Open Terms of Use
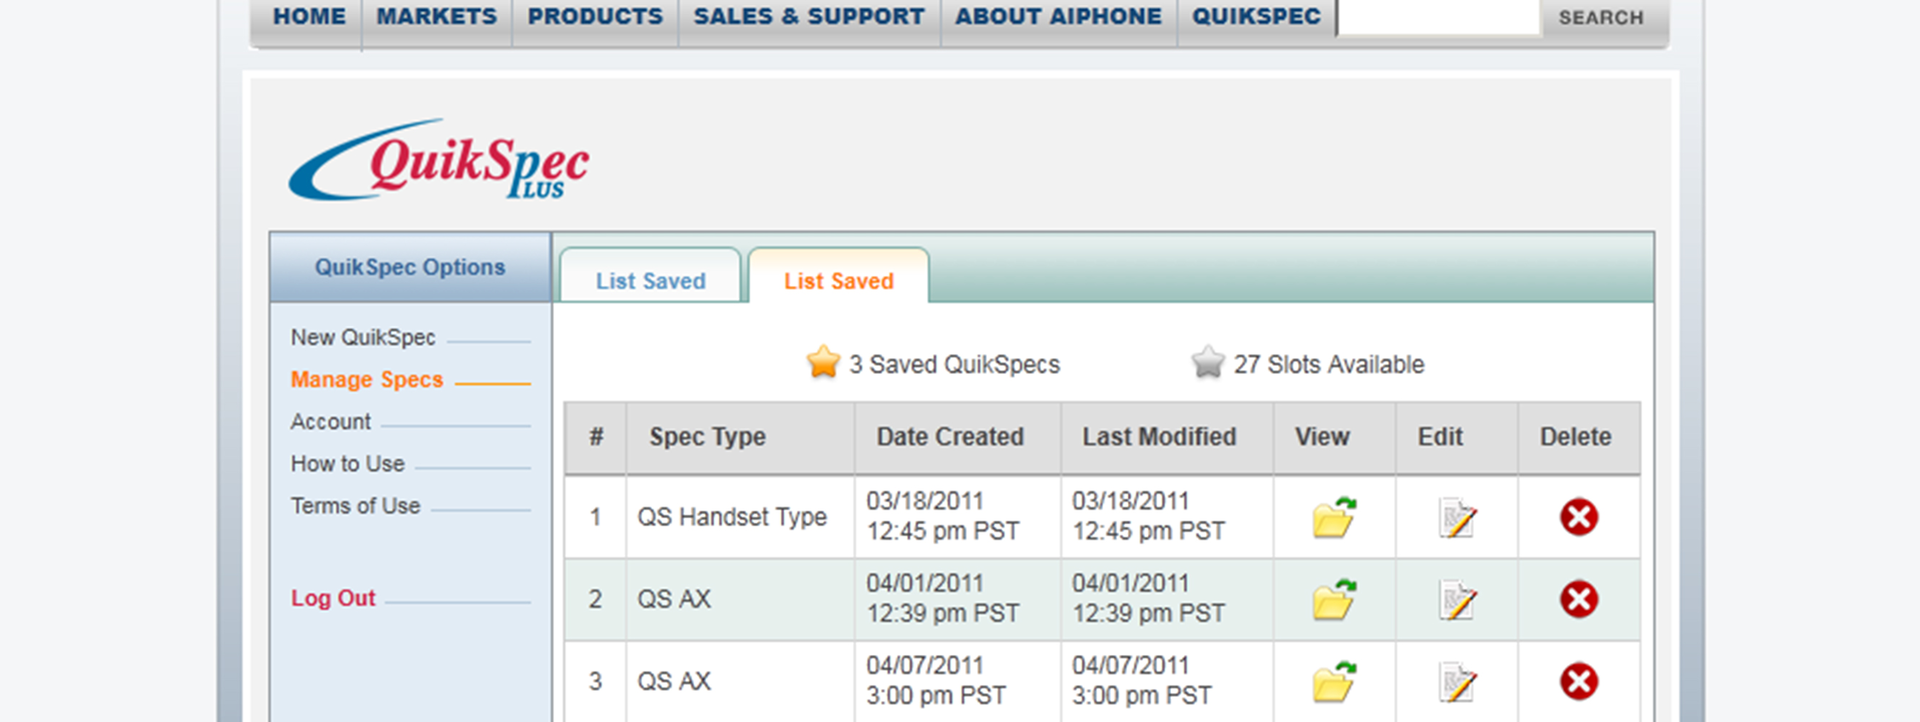The image size is (1920, 722). pyautogui.click(x=355, y=506)
